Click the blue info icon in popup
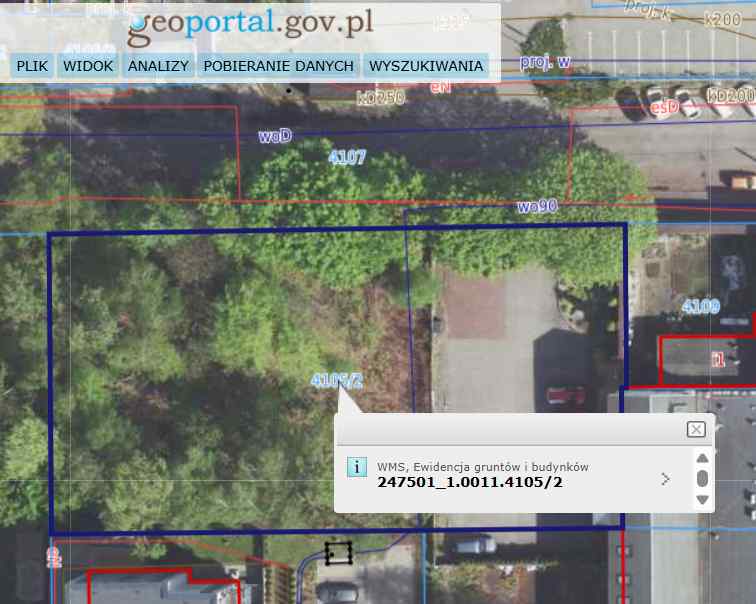The width and height of the screenshot is (756, 604). point(355,467)
